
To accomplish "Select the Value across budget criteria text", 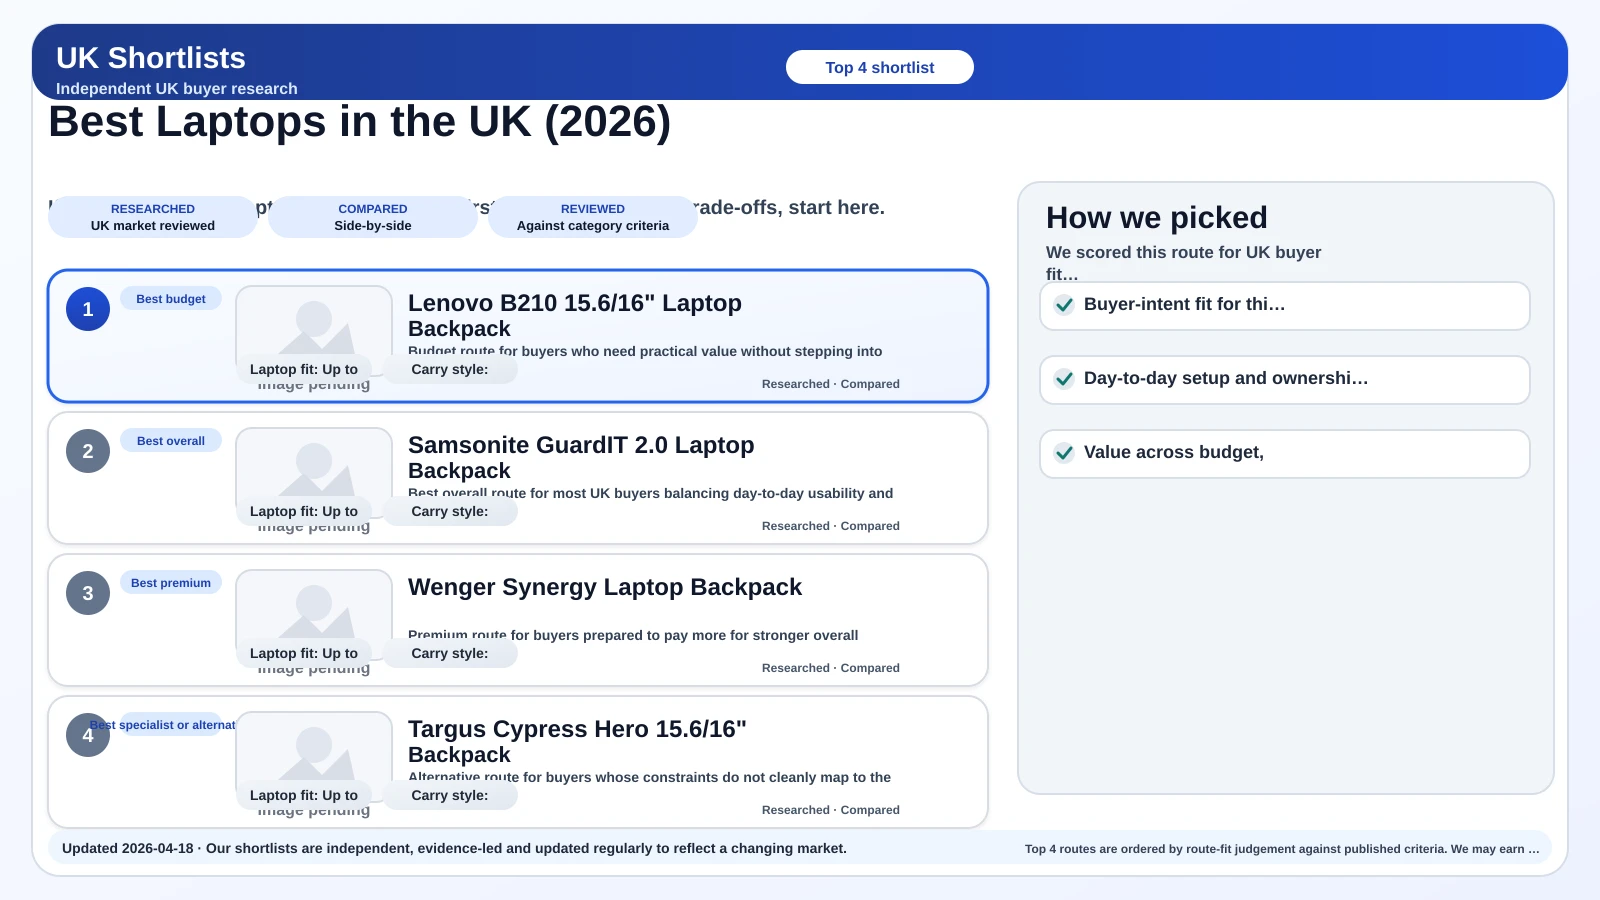I will point(1174,452).
